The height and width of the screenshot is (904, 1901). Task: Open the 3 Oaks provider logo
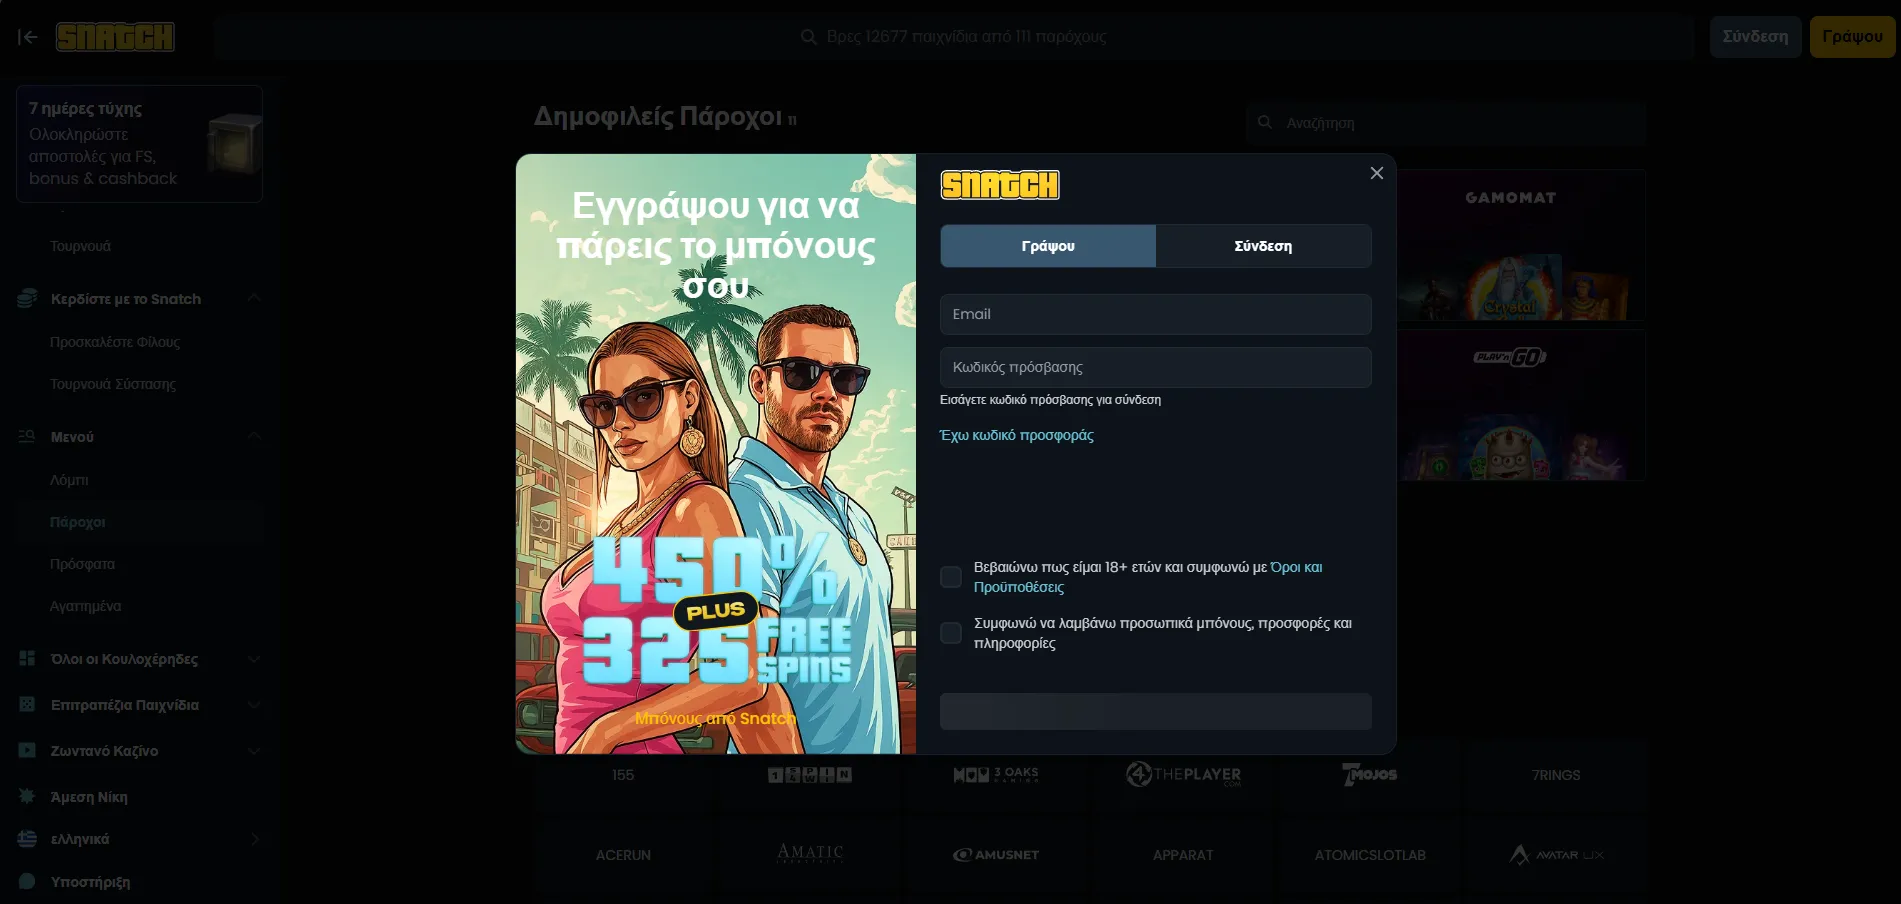(x=996, y=775)
